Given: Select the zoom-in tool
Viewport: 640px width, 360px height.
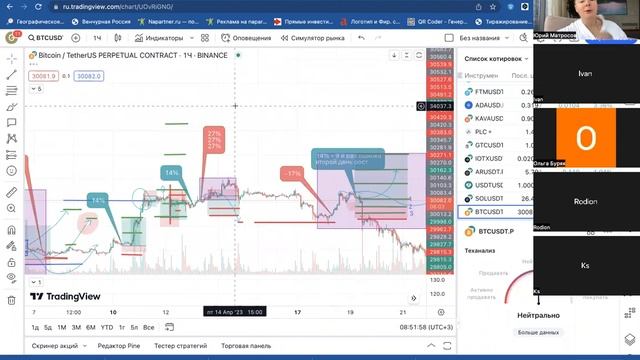Looking at the screenshot, I should click(x=11, y=208).
